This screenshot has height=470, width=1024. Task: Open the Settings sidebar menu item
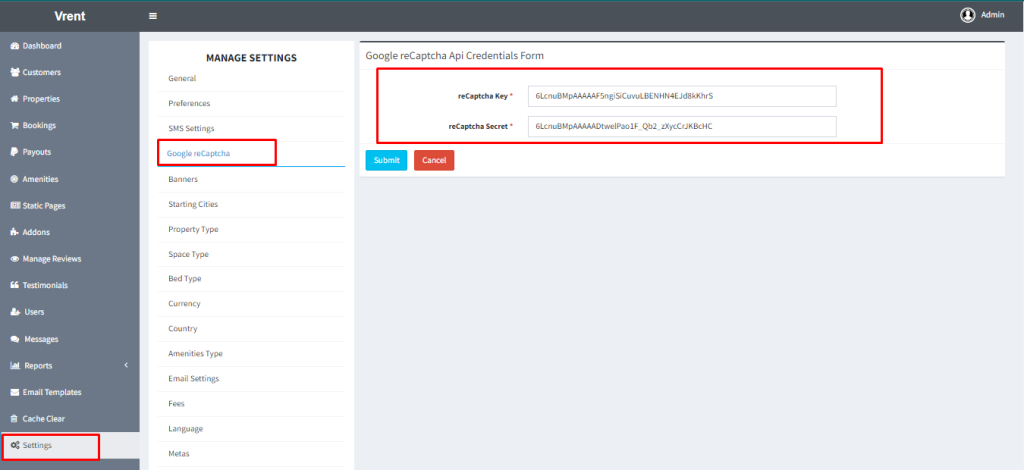point(37,445)
